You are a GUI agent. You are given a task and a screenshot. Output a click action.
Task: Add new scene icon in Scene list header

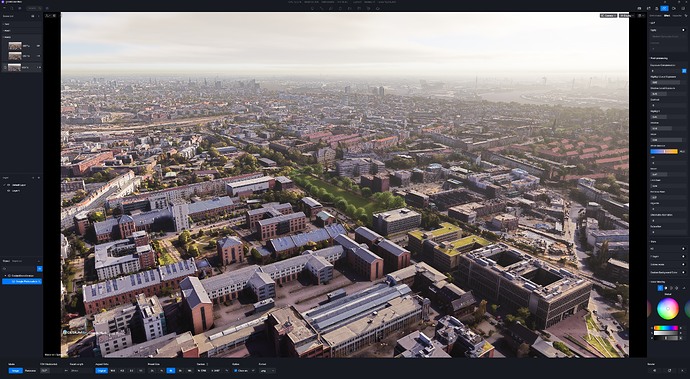tap(33, 16)
